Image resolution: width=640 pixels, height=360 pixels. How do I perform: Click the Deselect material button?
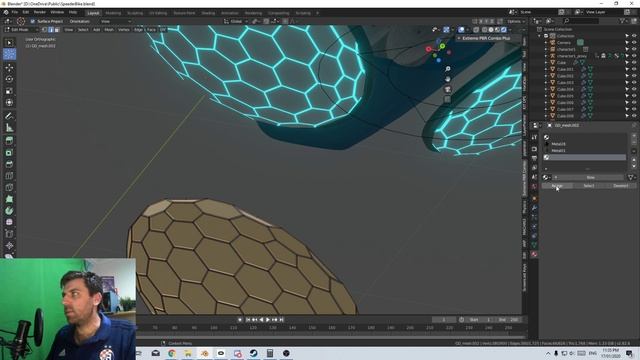(x=620, y=186)
